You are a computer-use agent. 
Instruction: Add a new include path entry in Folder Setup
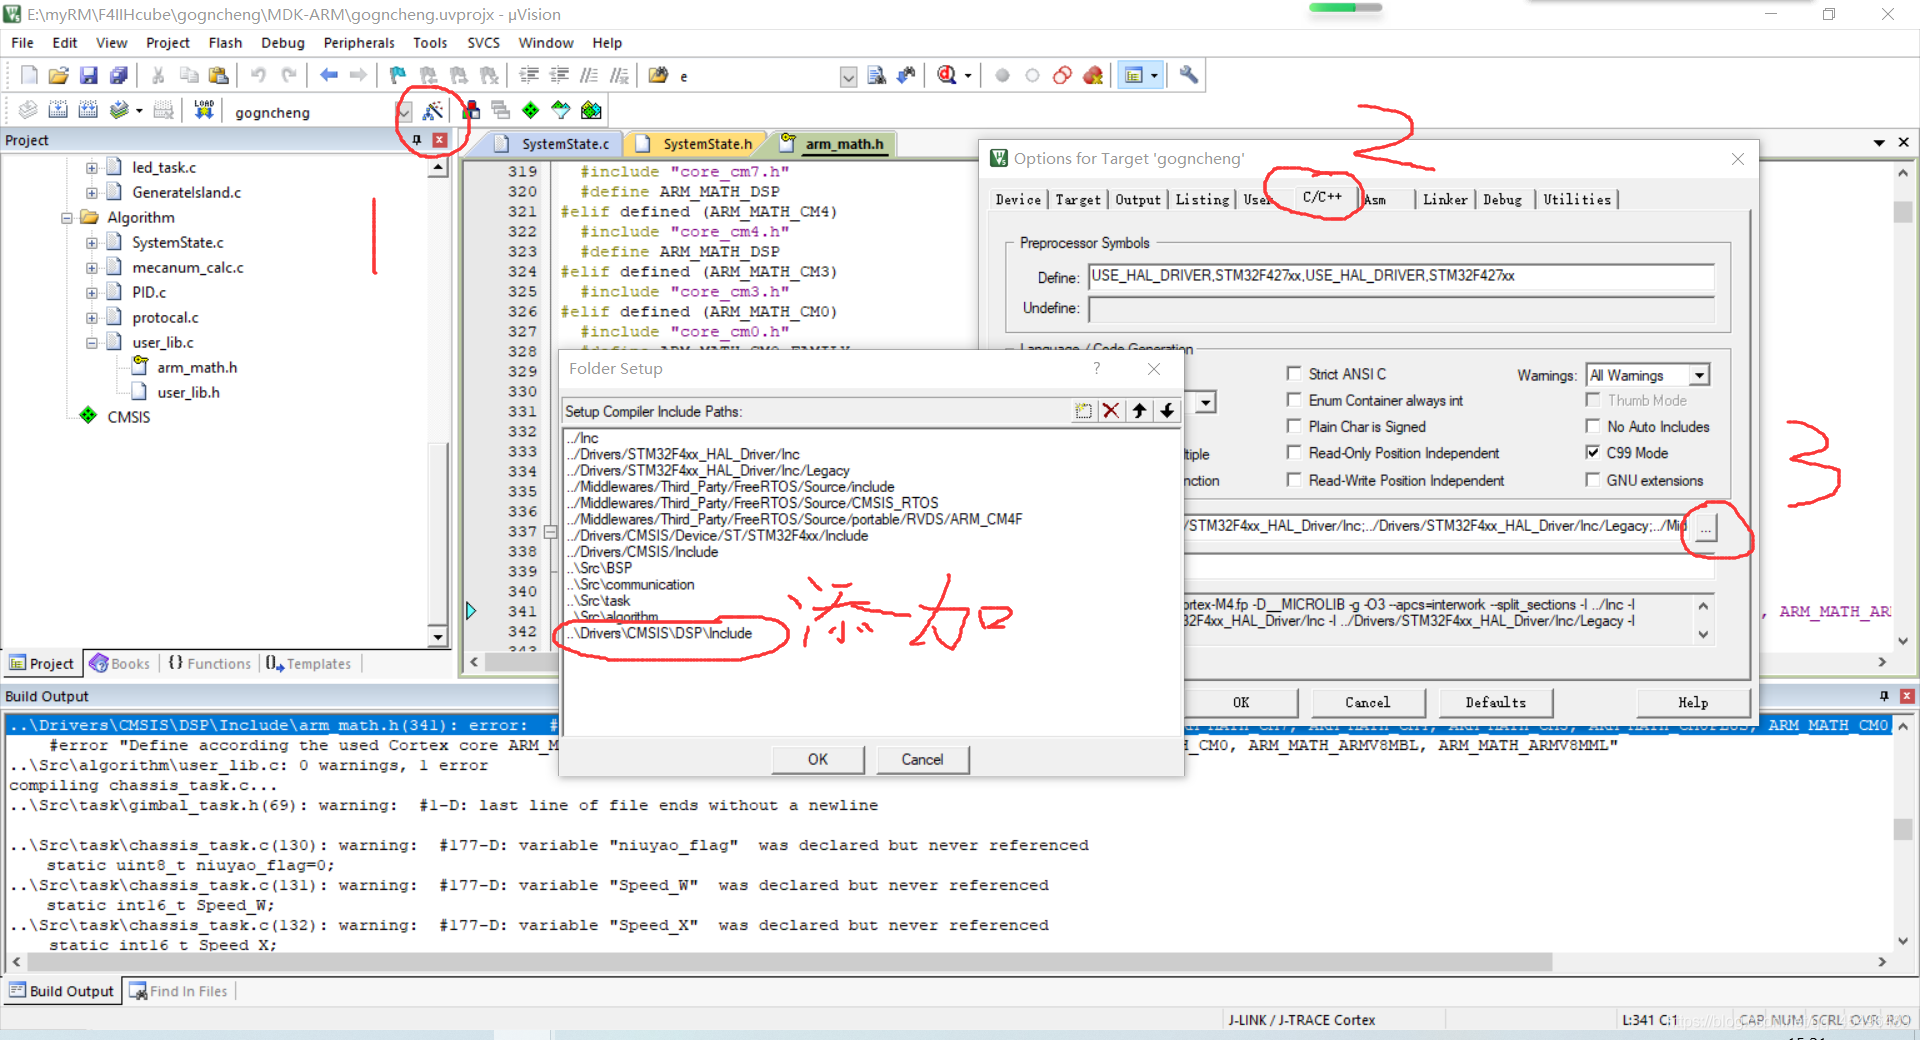(x=1083, y=411)
